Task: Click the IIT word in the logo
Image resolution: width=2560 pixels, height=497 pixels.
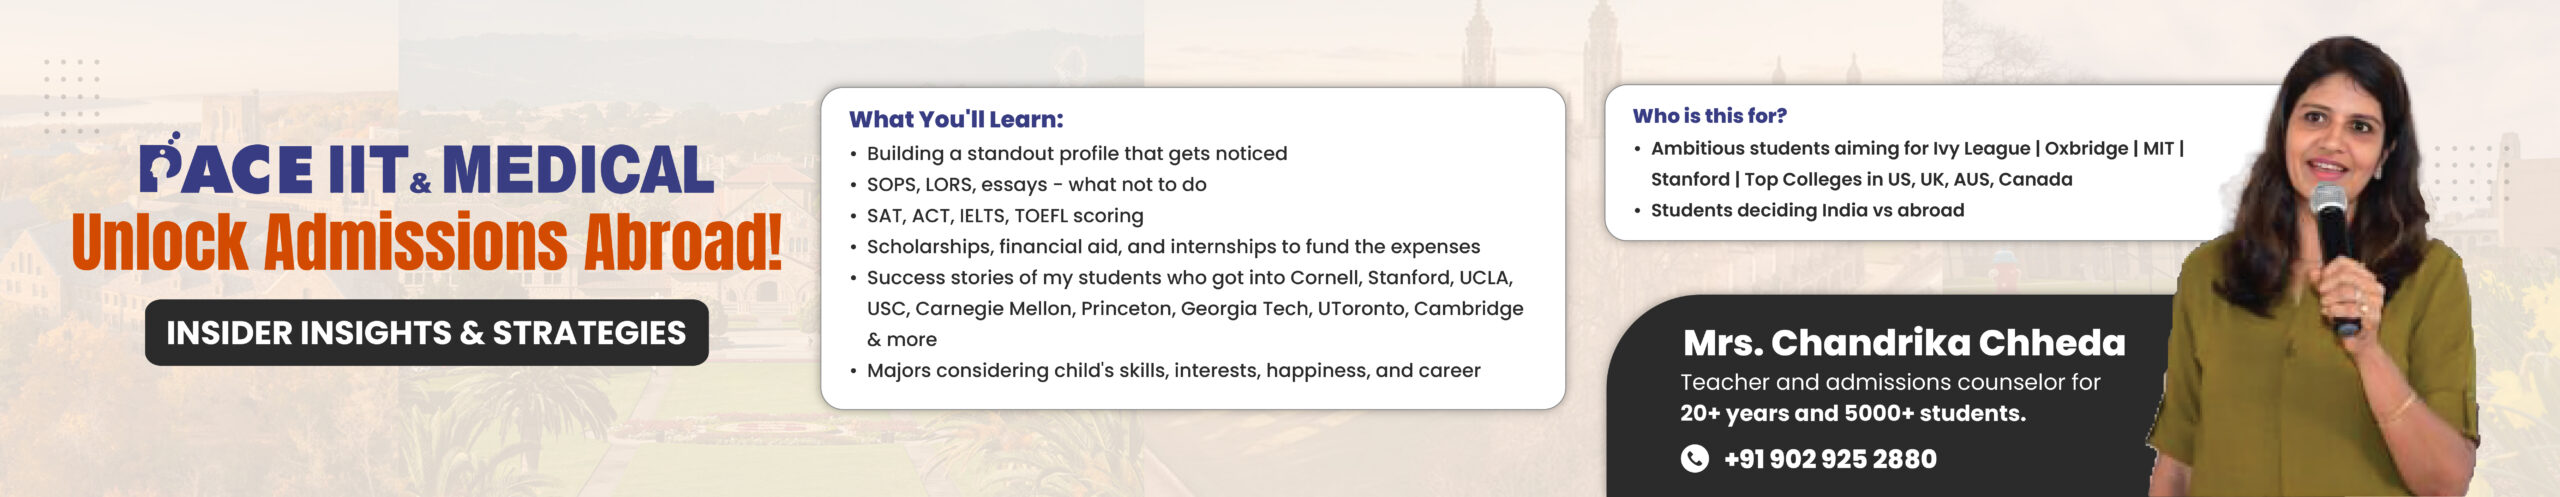Action: 368,170
